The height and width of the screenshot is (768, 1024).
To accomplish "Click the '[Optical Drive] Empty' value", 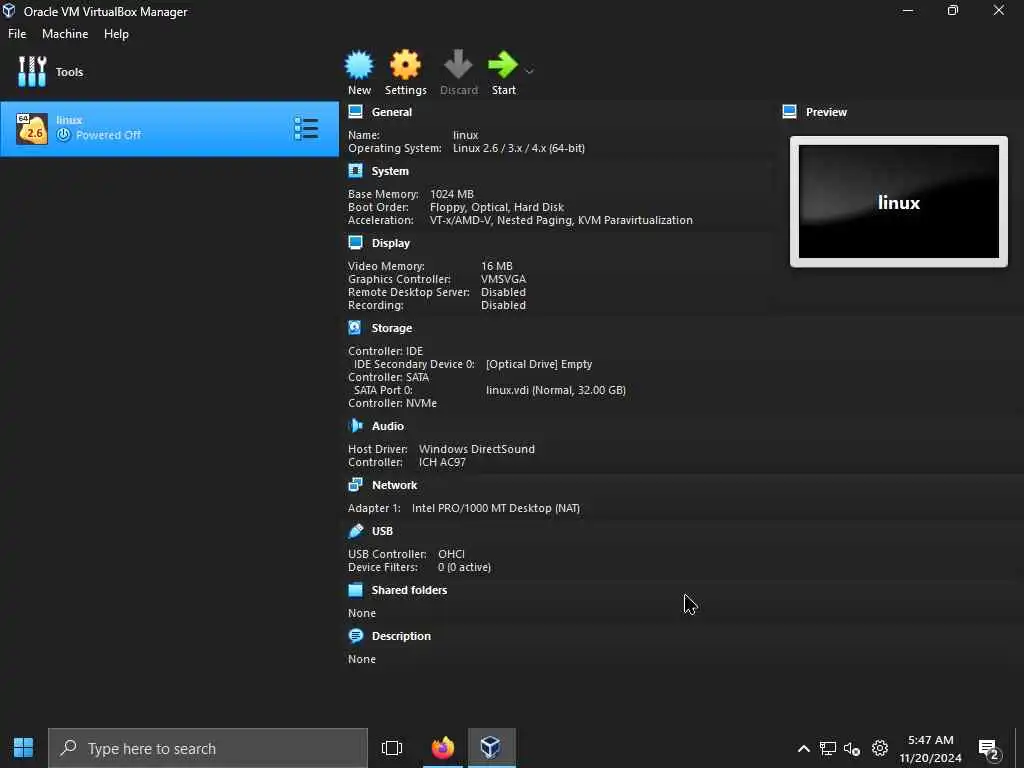I will 539,364.
